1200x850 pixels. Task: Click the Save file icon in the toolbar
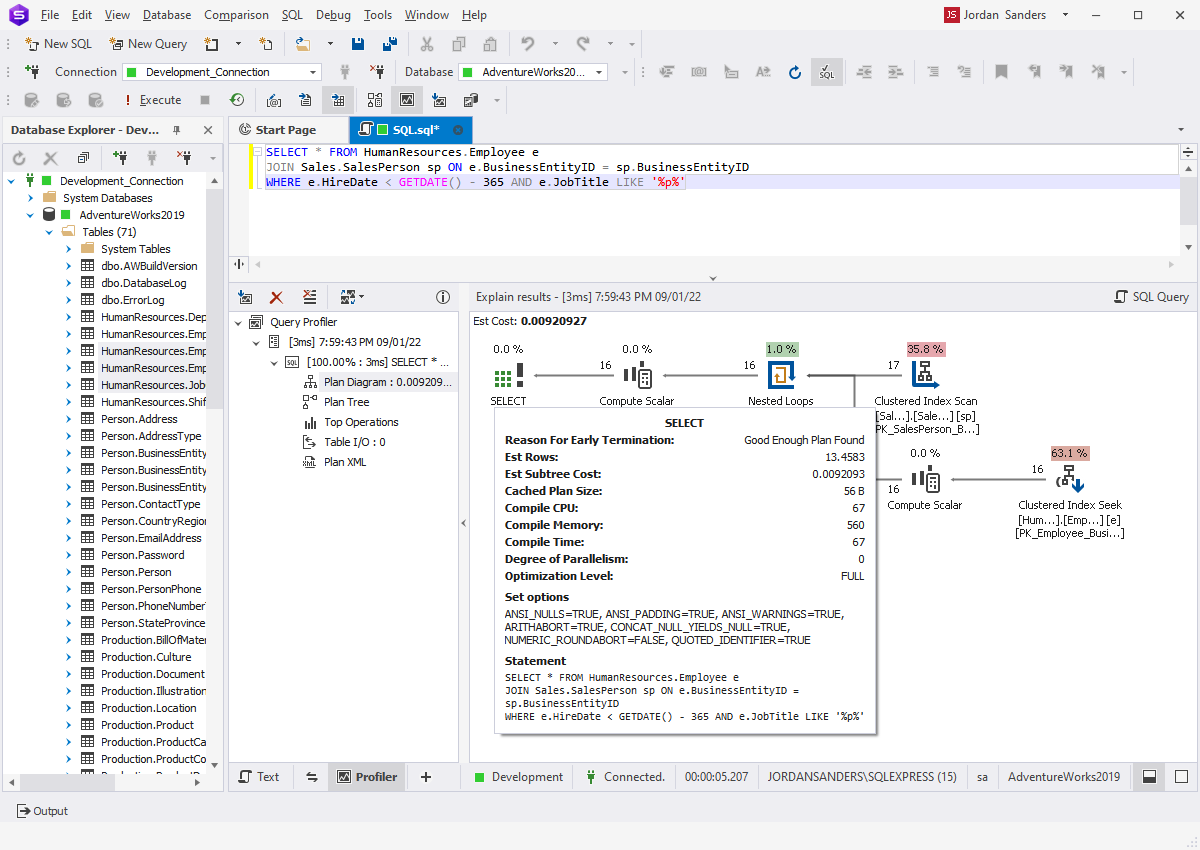point(358,43)
